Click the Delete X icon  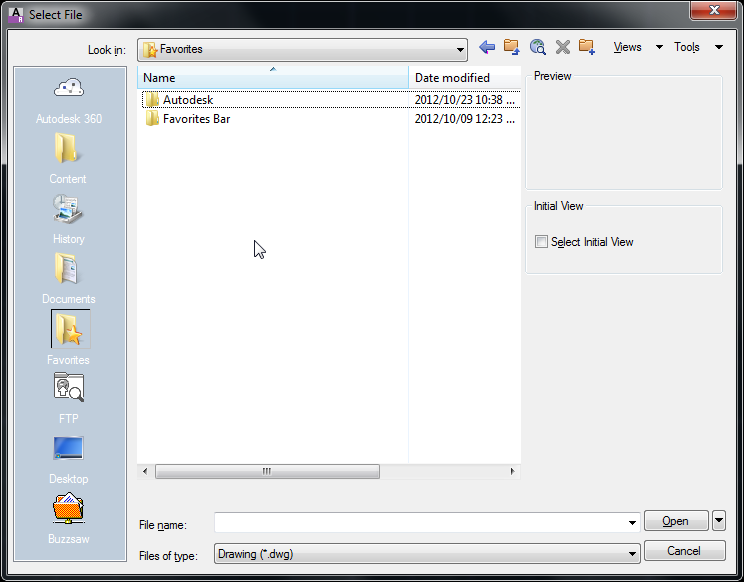[x=563, y=47]
